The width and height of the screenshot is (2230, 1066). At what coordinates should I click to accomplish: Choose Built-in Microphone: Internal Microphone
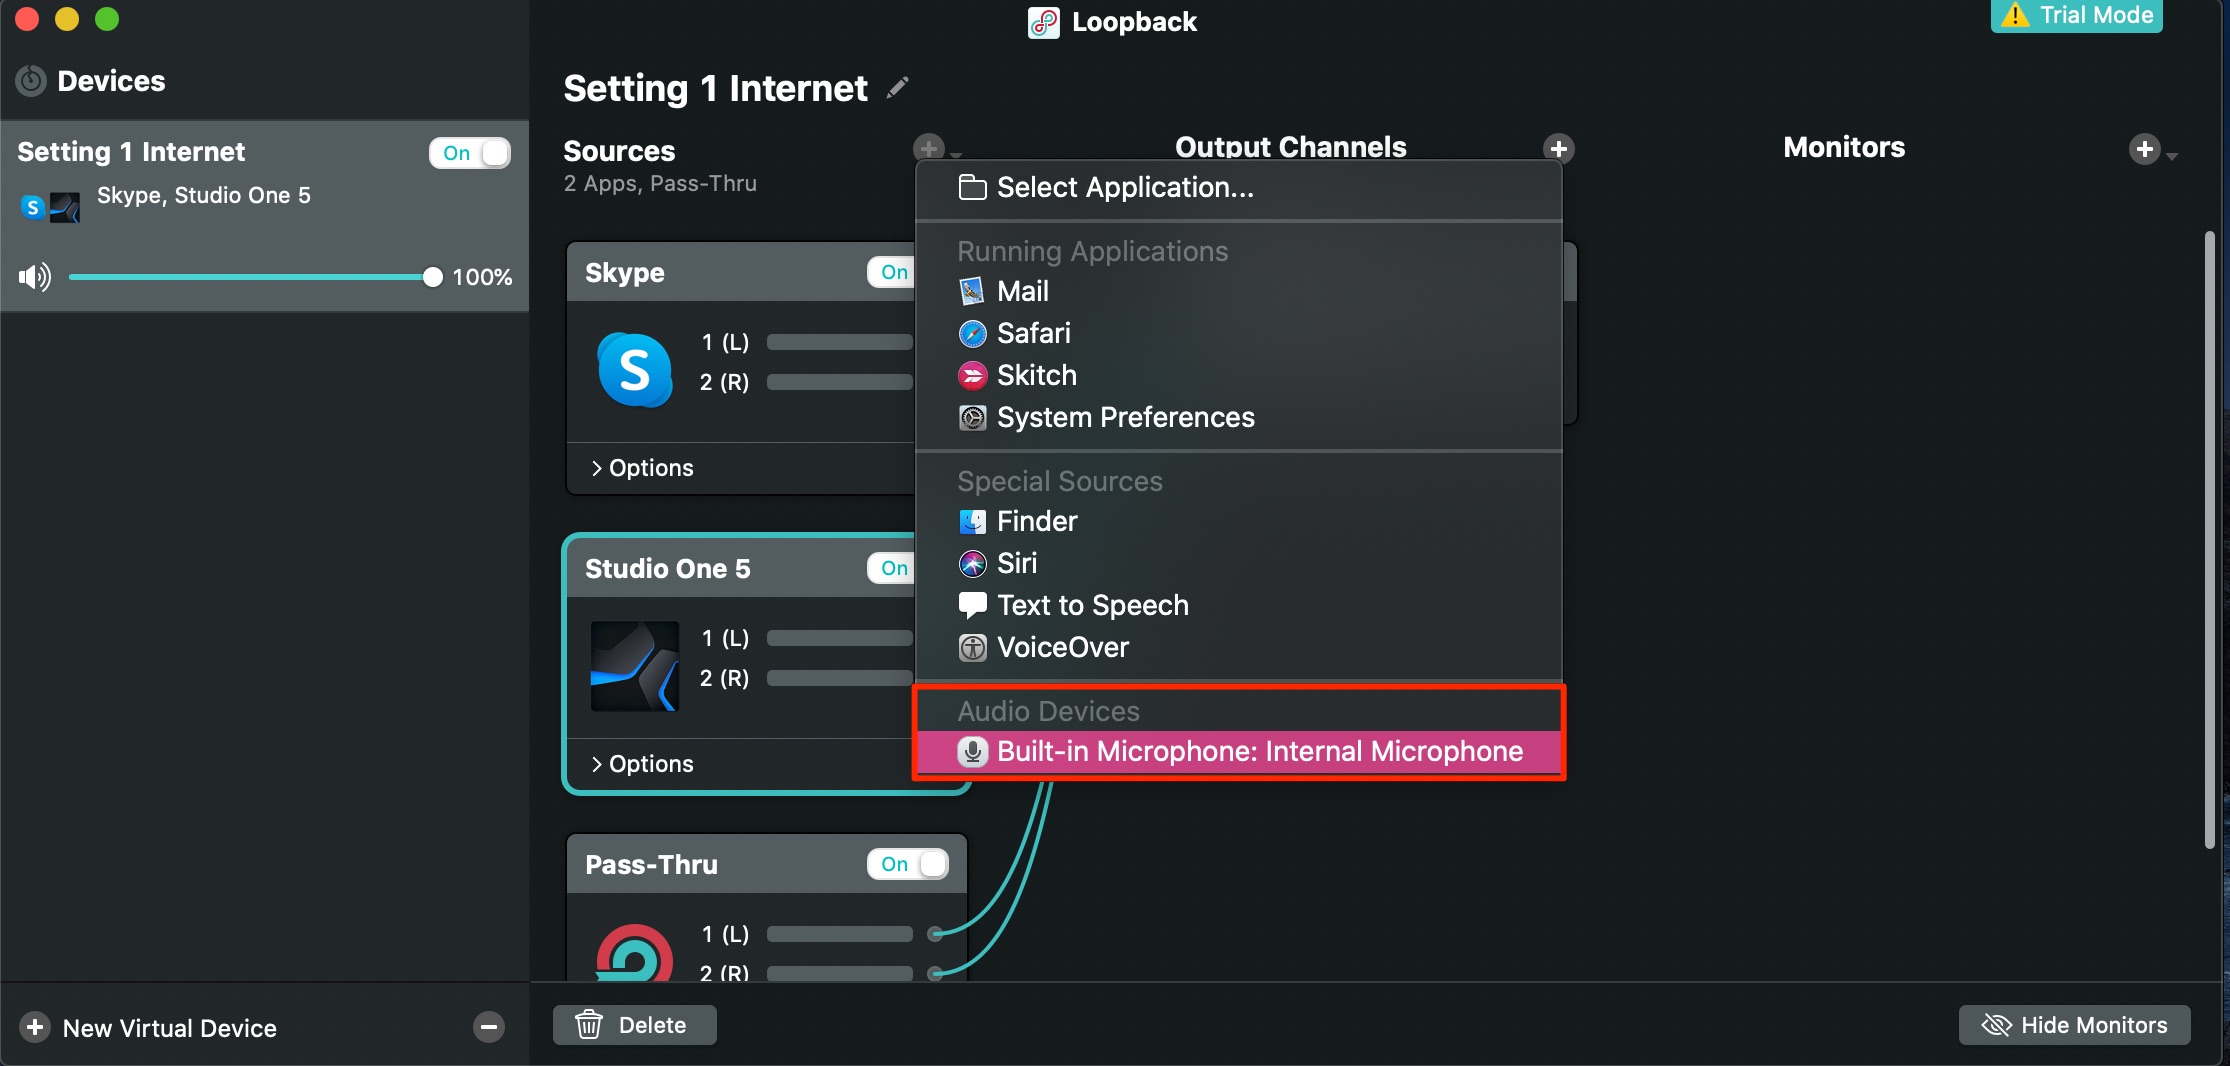[x=1239, y=752]
